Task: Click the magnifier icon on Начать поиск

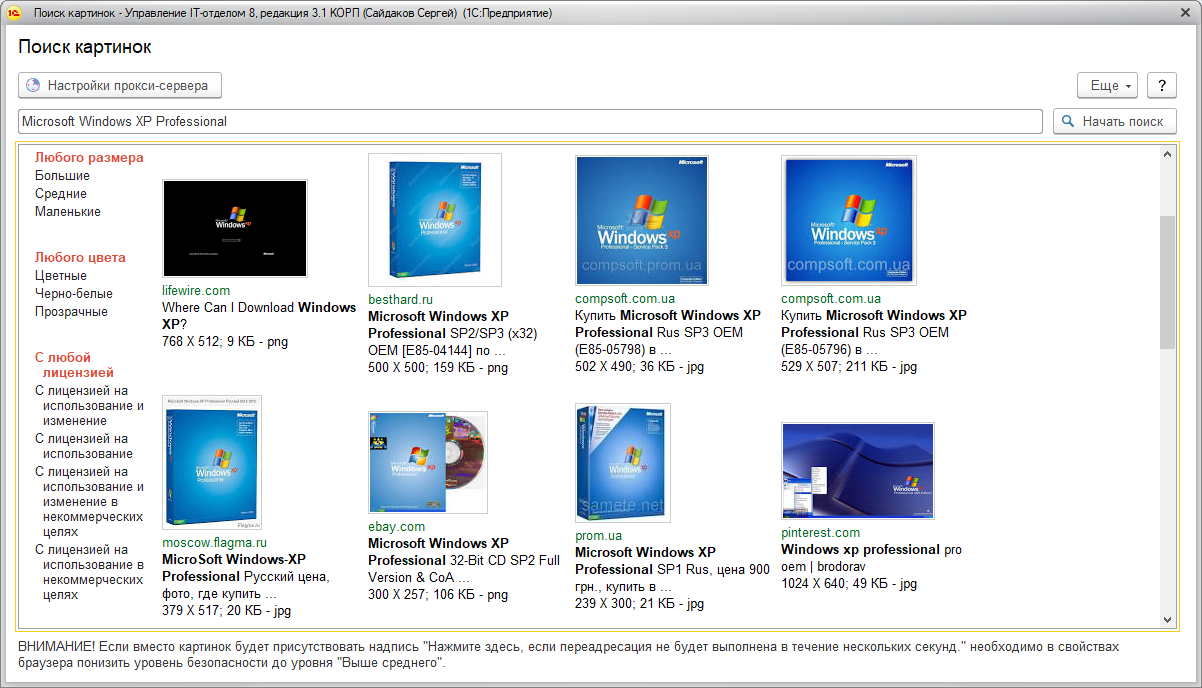Action: click(1068, 121)
